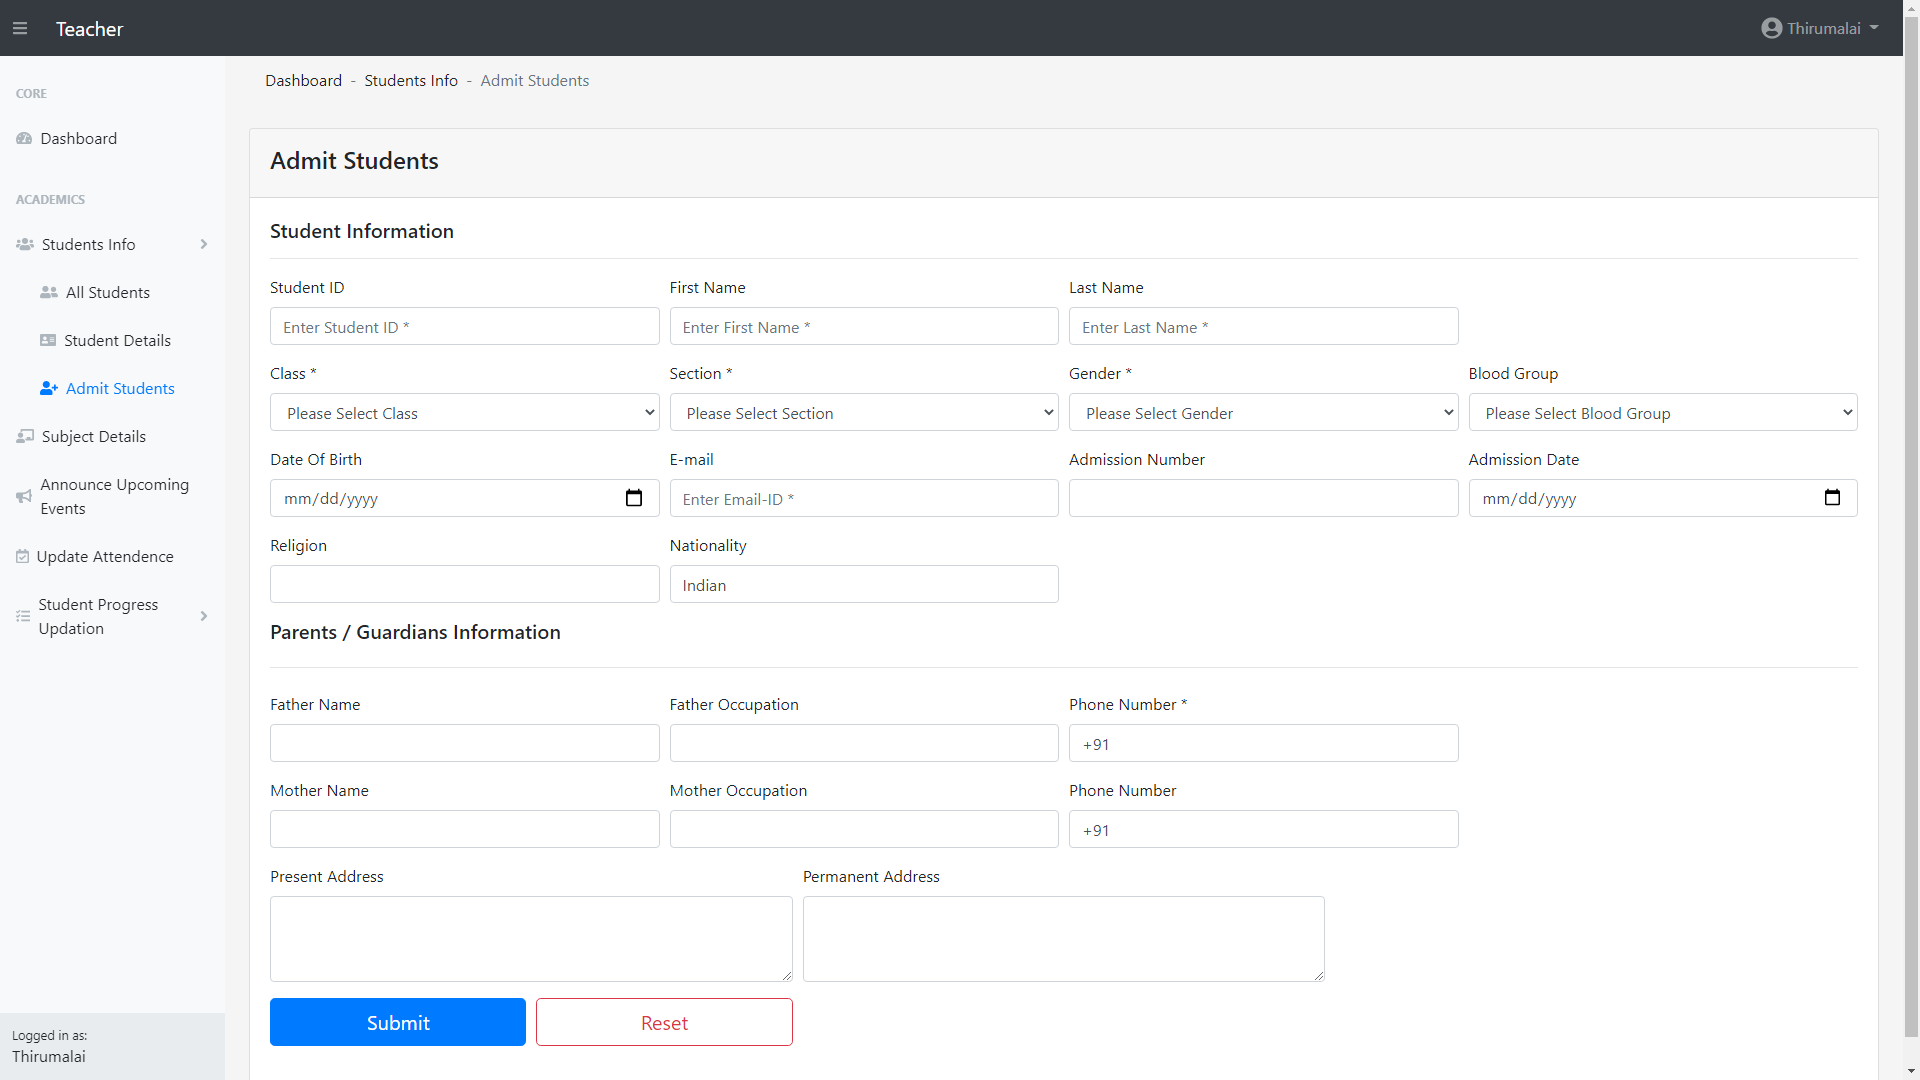Expand the Students Info sidebar chevron
This screenshot has width=1920, height=1080.
204,244
